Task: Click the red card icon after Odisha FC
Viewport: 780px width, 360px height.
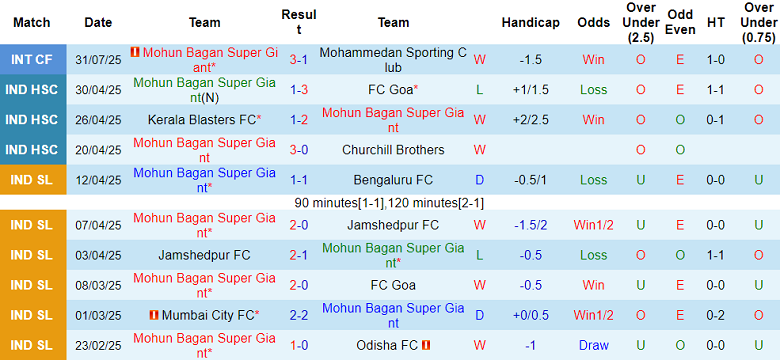Action: click(426, 345)
